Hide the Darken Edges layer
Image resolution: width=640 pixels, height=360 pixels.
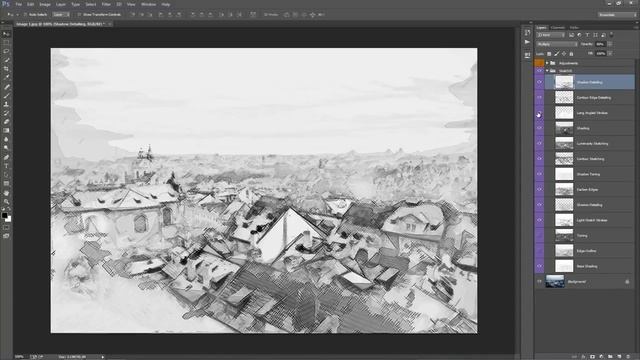[x=539, y=189]
